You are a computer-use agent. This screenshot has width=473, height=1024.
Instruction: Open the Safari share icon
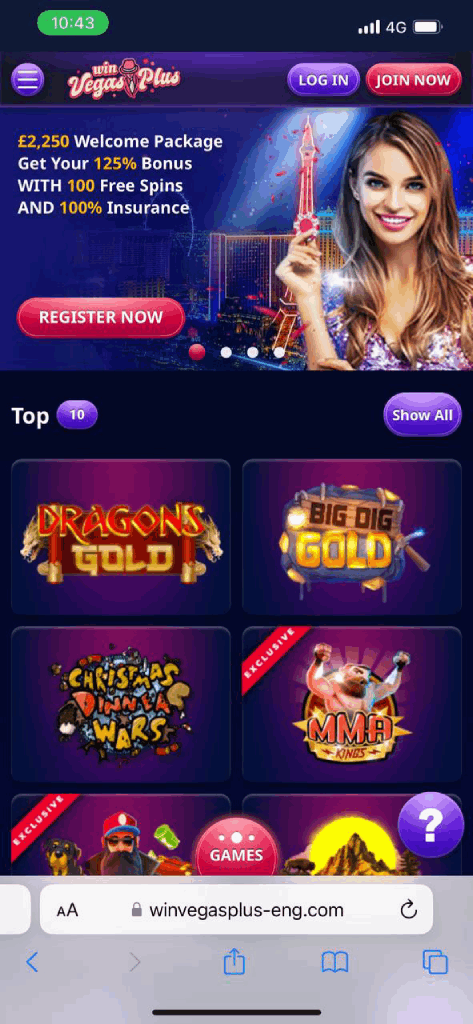pos(234,961)
